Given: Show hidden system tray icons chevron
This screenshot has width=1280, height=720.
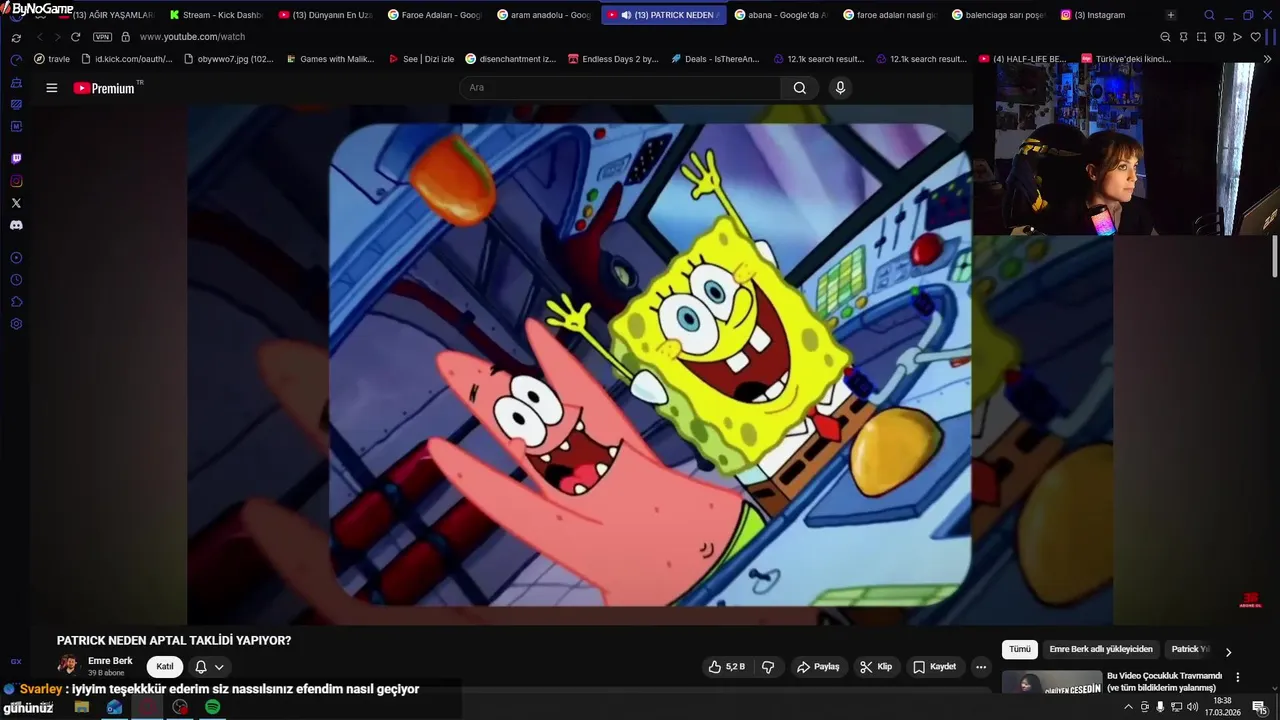Looking at the screenshot, I should (1129, 707).
